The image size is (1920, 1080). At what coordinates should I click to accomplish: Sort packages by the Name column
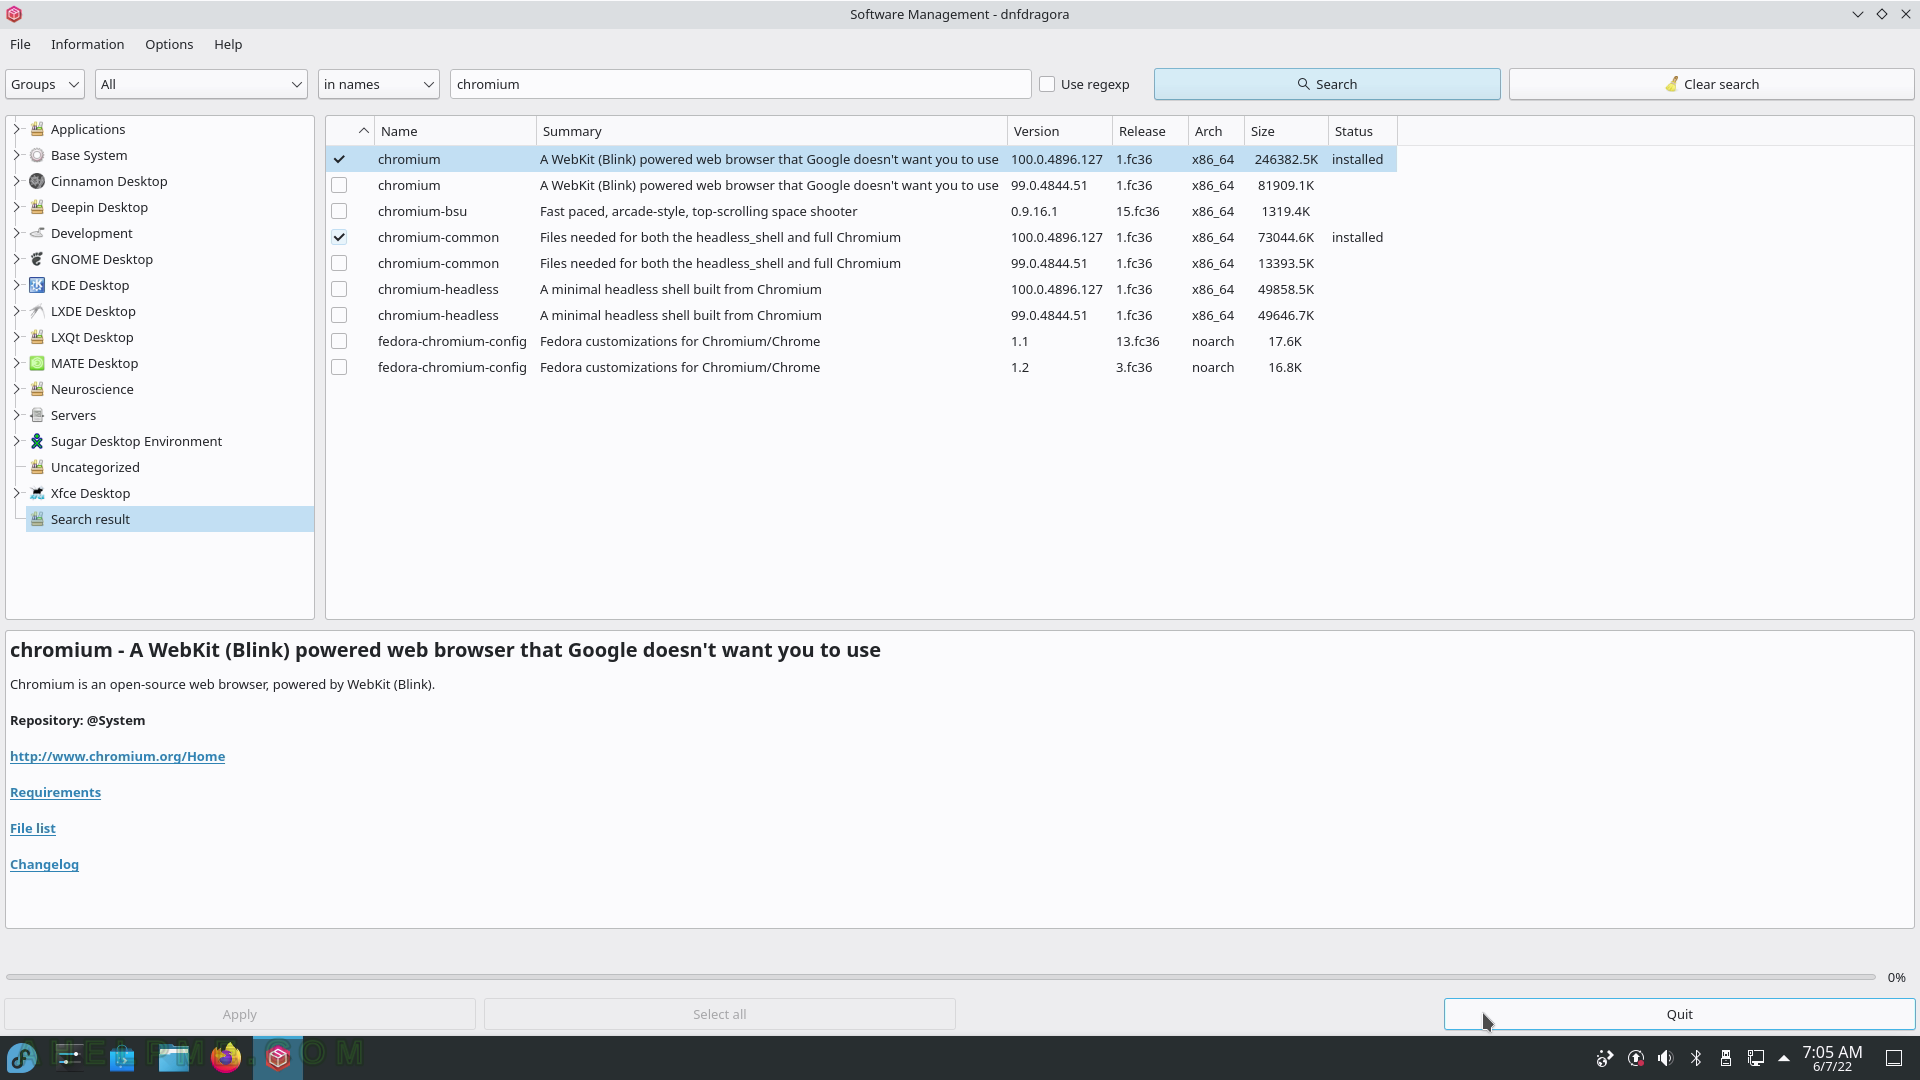pos(455,131)
